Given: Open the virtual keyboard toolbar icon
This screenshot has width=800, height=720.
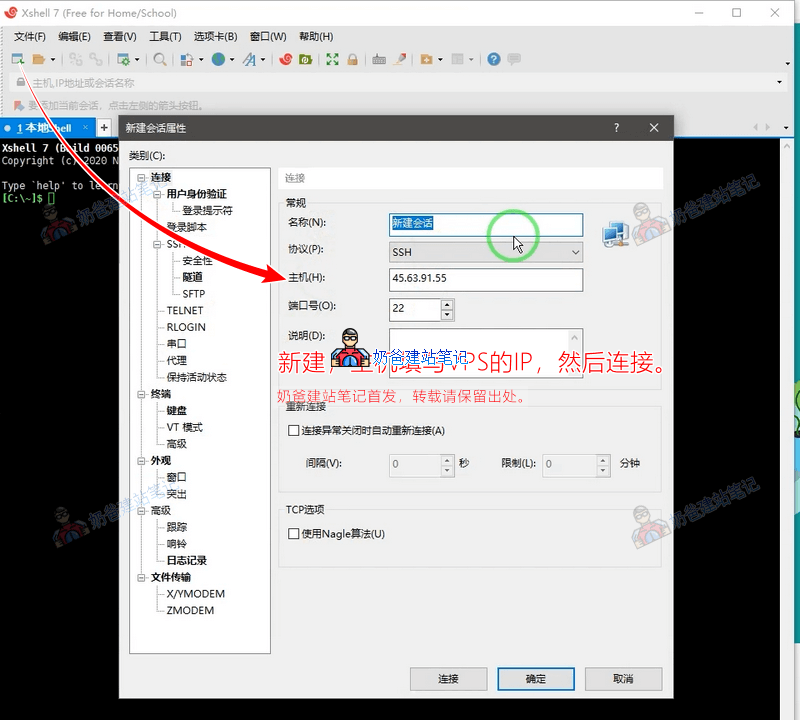Looking at the screenshot, I should 377,58.
